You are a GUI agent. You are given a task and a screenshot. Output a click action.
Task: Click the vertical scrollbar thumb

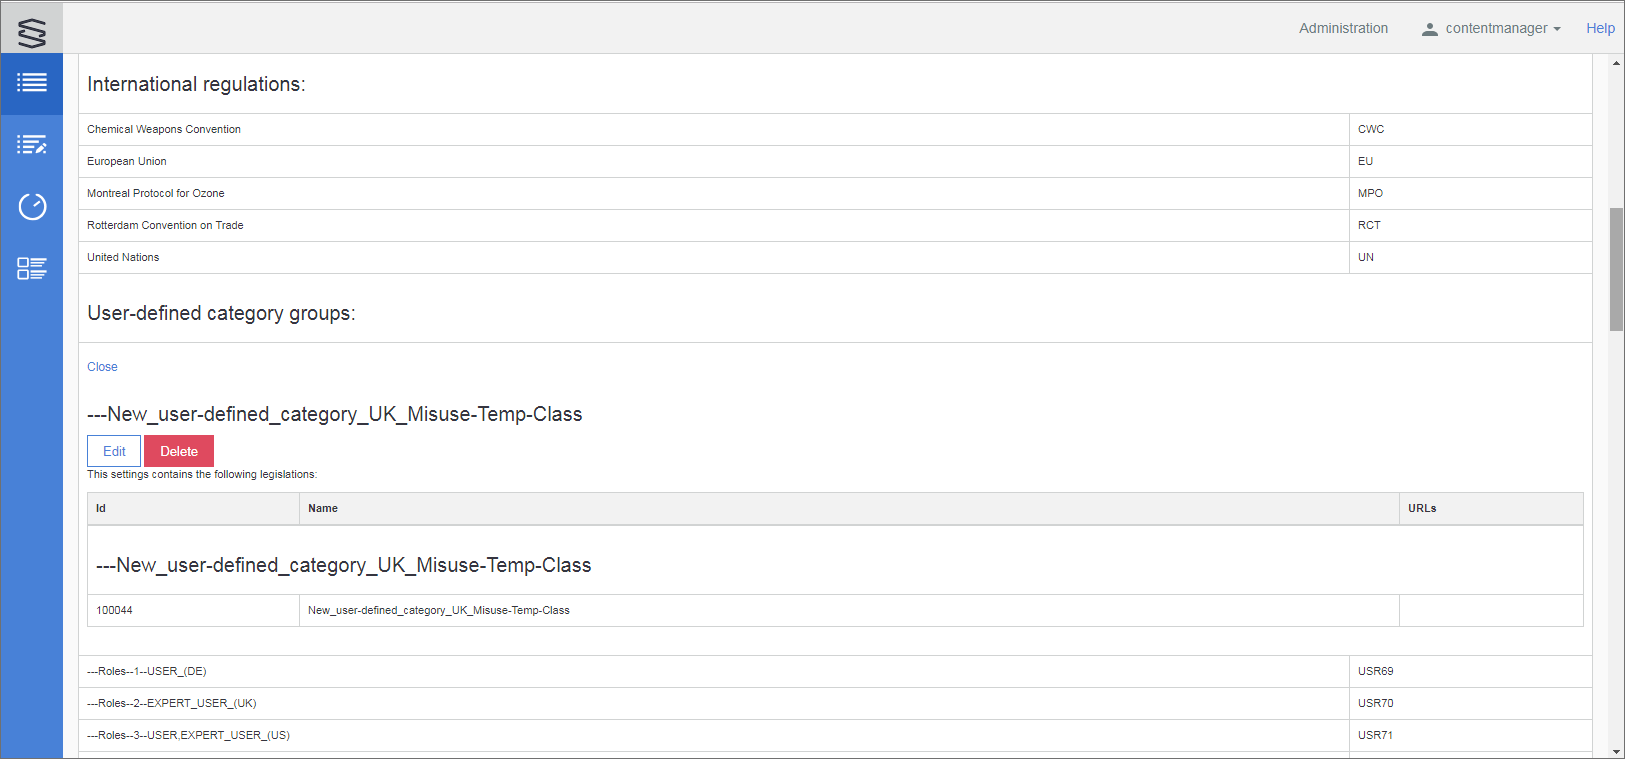tap(1616, 268)
